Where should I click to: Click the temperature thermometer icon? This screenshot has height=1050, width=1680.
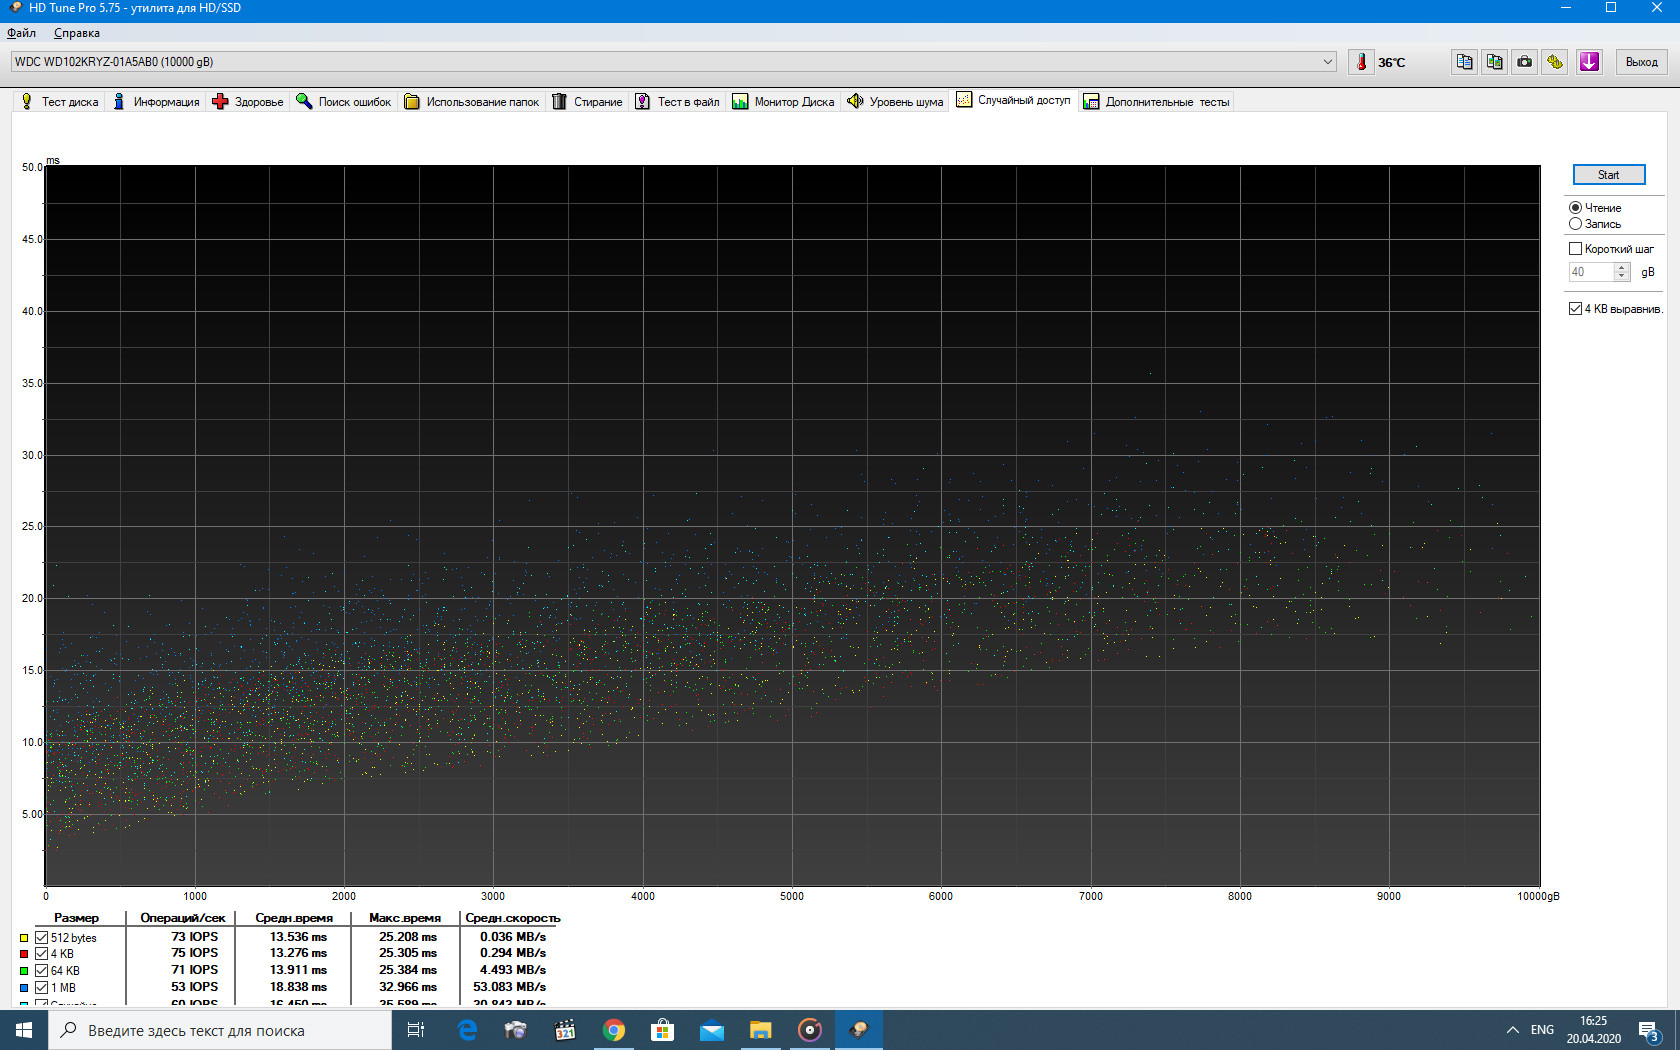tap(1361, 62)
